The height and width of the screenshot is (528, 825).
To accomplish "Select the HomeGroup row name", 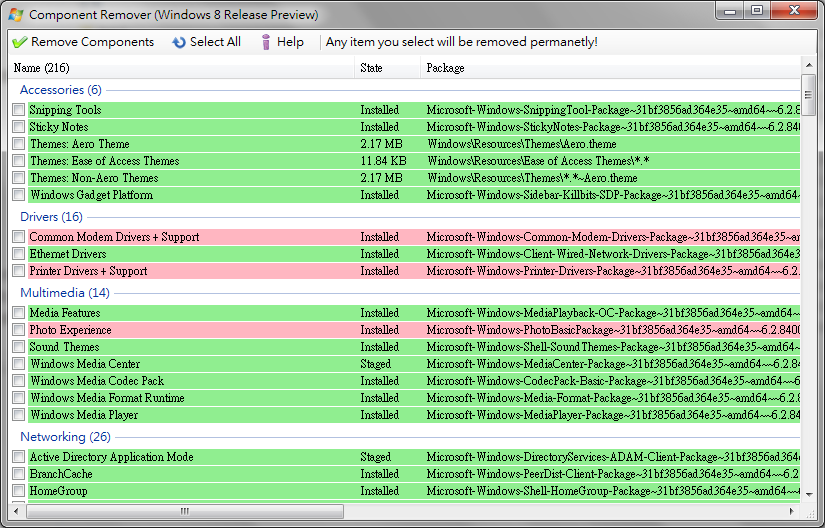I will point(58,491).
